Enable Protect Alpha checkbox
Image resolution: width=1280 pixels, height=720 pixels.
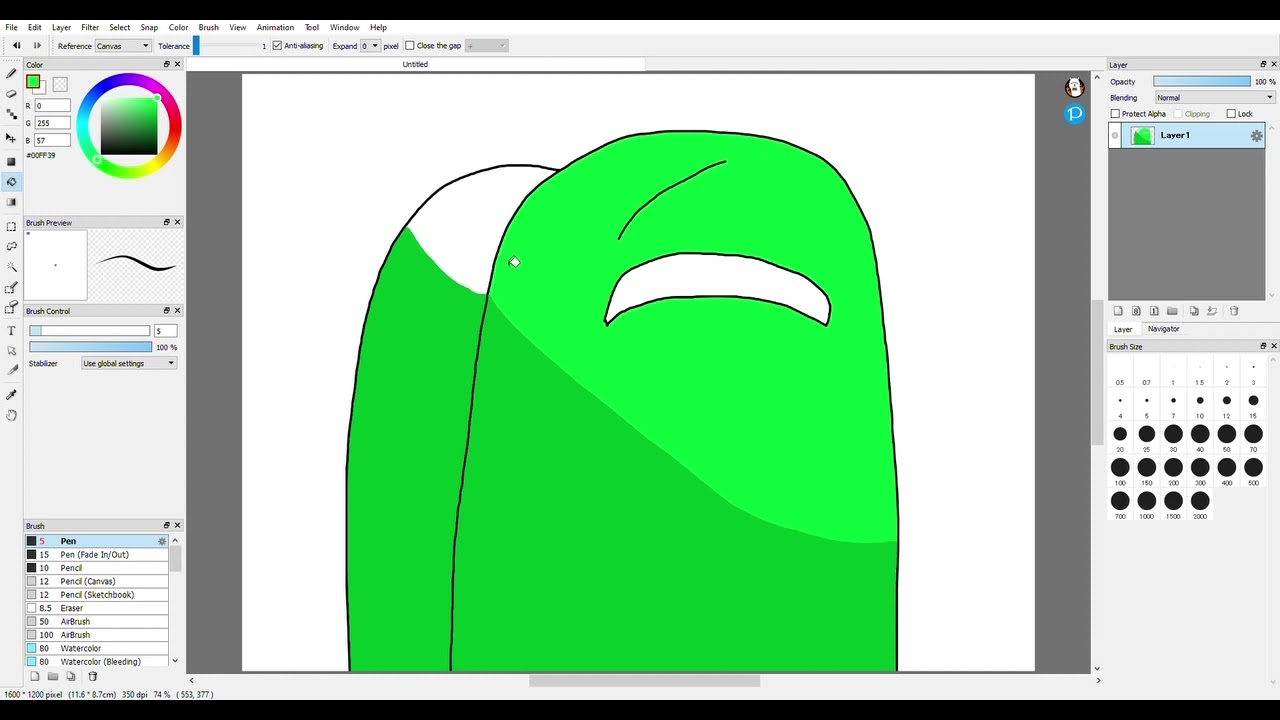point(1115,114)
